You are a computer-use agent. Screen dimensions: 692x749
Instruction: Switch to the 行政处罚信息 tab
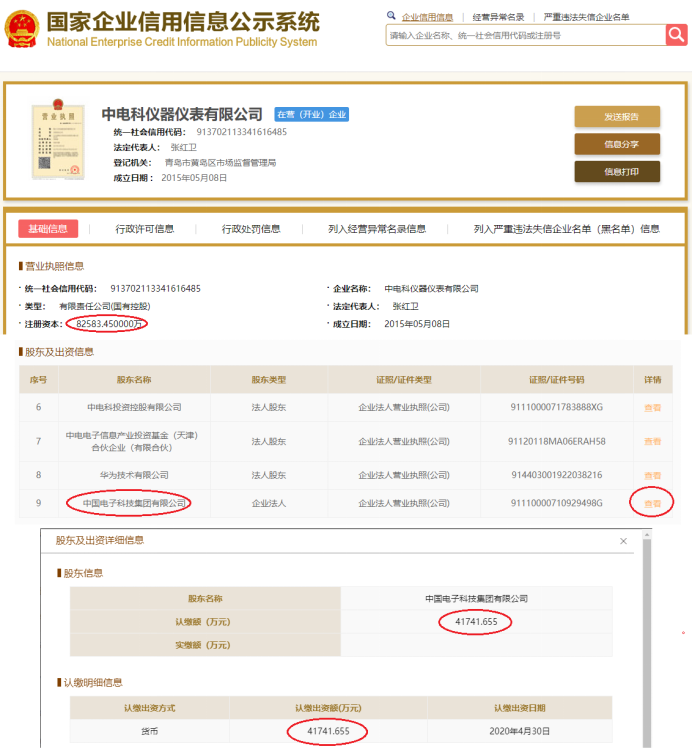click(251, 229)
